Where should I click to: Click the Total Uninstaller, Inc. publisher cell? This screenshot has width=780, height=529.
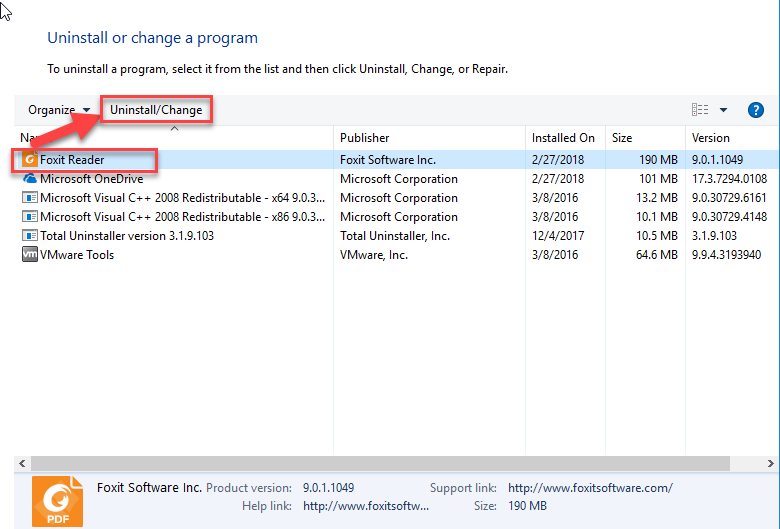click(x=395, y=235)
